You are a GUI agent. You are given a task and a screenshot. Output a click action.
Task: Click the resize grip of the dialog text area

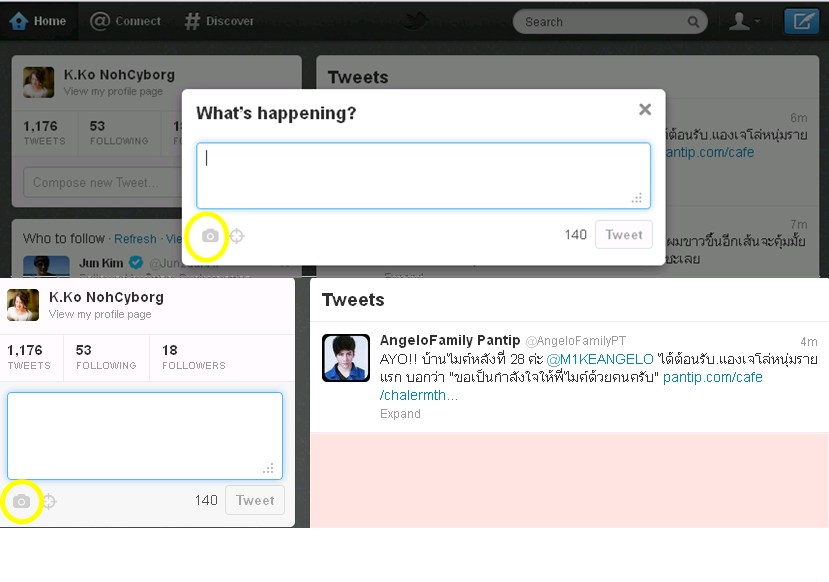pos(637,198)
